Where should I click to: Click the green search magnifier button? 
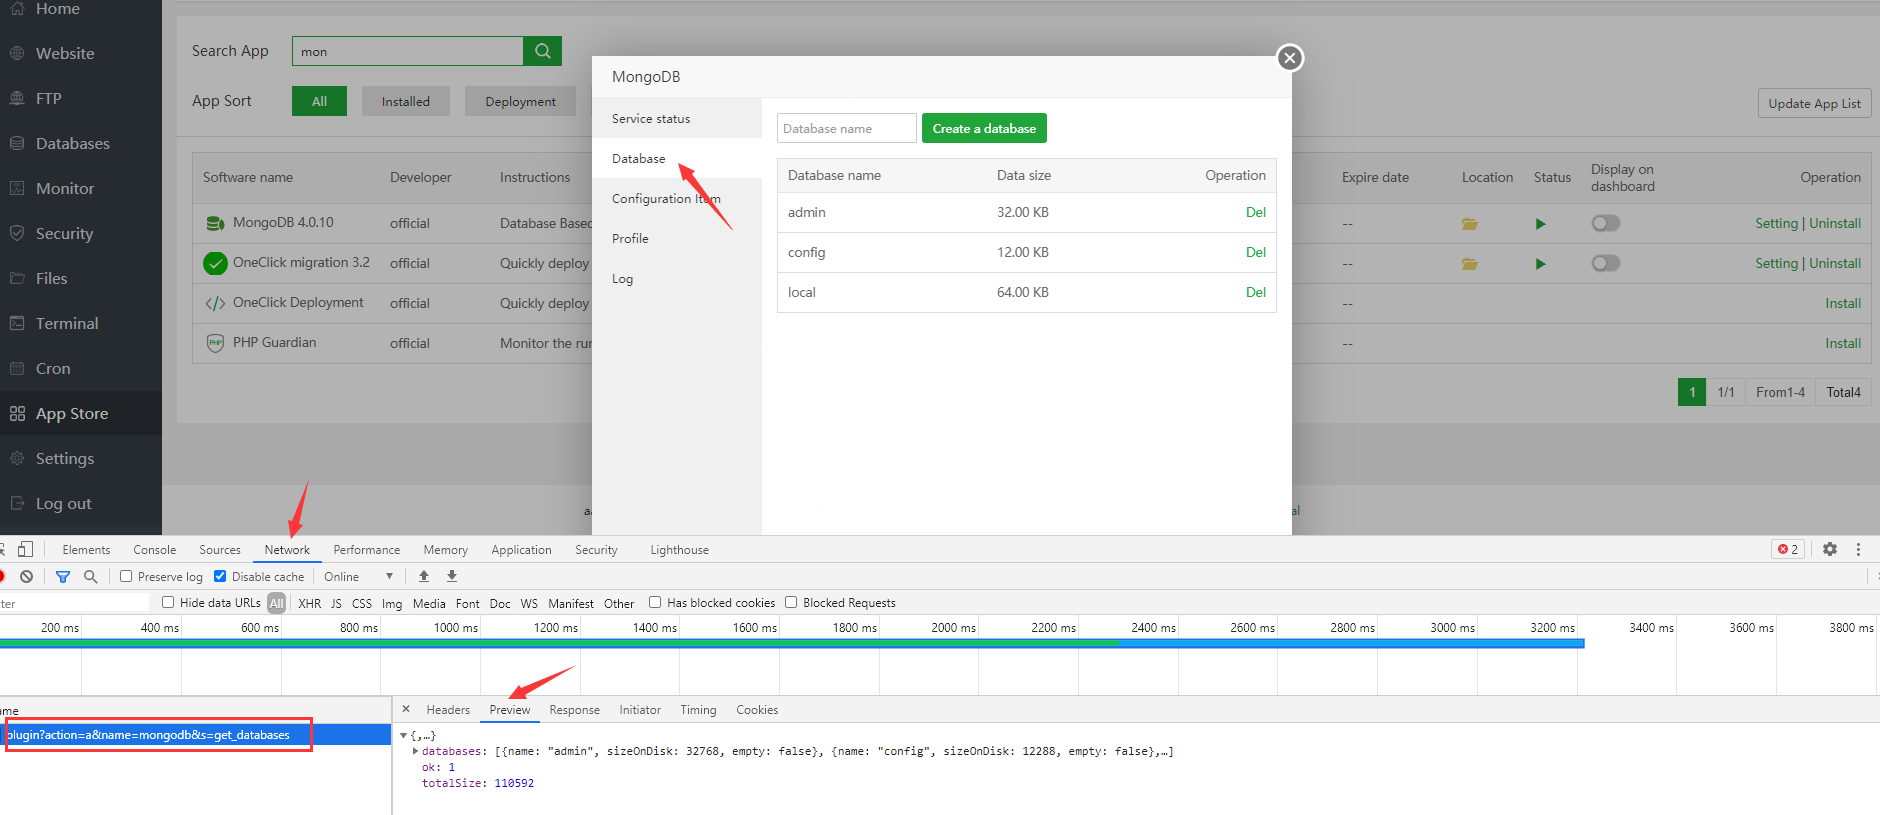(542, 51)
